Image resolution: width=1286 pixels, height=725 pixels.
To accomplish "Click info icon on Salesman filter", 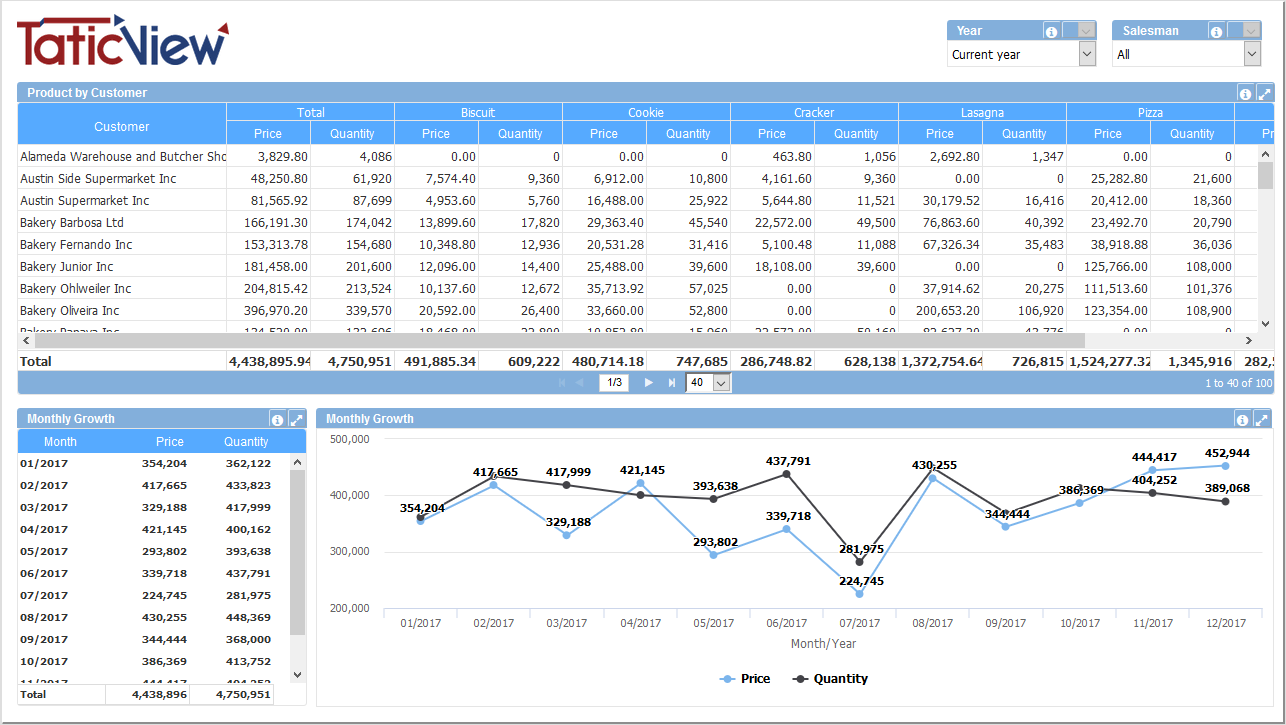I will pos(1216,32).
